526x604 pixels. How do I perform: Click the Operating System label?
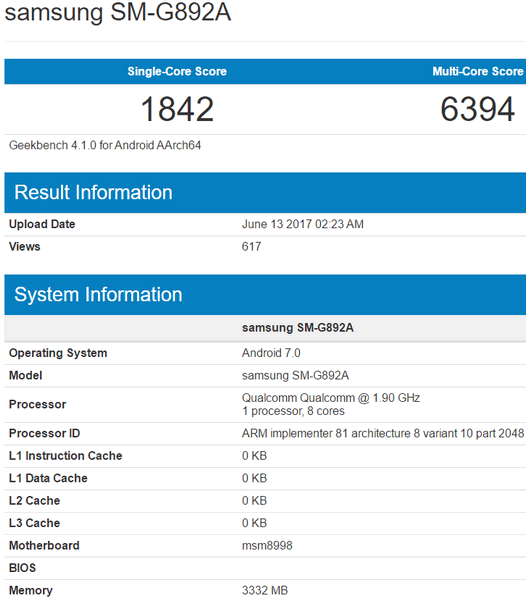58,353
